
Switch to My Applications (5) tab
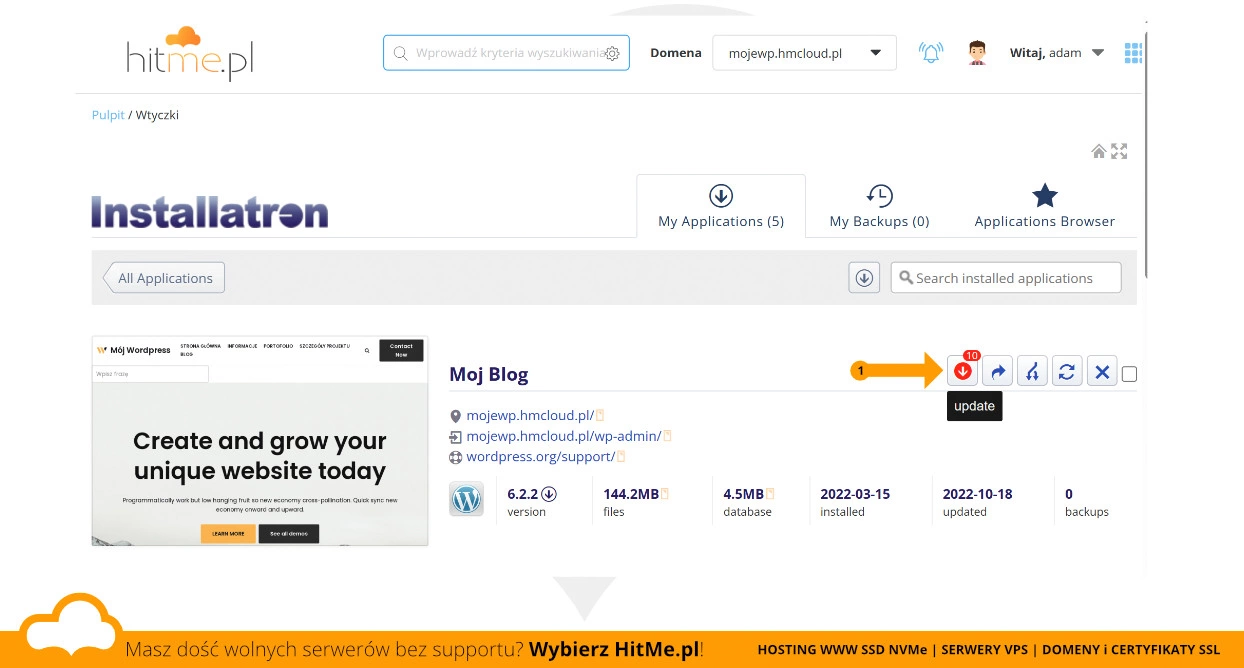click(721, 206)
